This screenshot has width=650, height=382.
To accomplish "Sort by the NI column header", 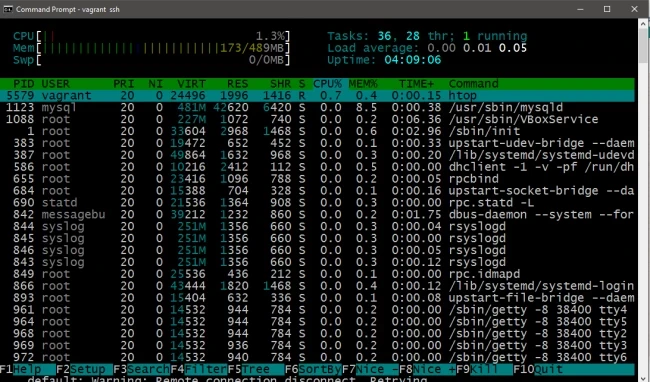I will pyautogui.click(x=155, y=84).
